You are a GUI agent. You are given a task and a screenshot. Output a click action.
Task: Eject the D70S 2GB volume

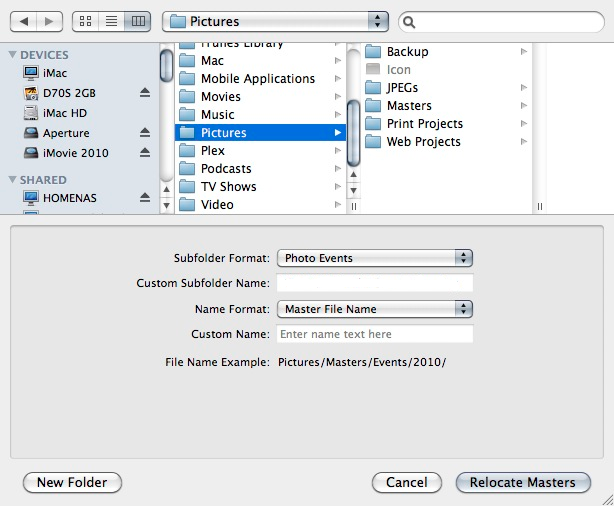pyautogui.click(x=144, y=93)
